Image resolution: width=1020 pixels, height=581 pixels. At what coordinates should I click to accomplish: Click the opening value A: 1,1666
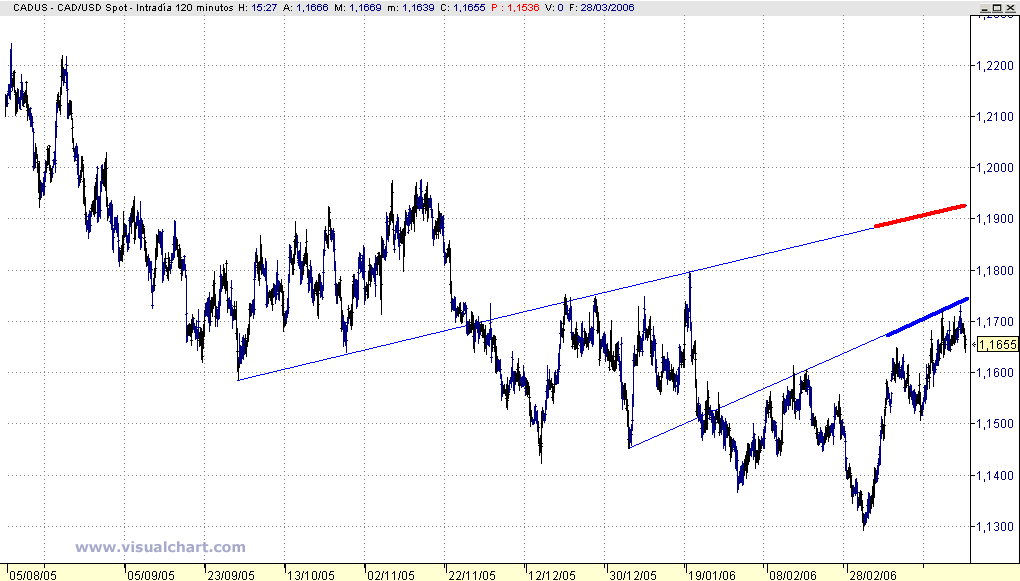click(x=306, y=8)
